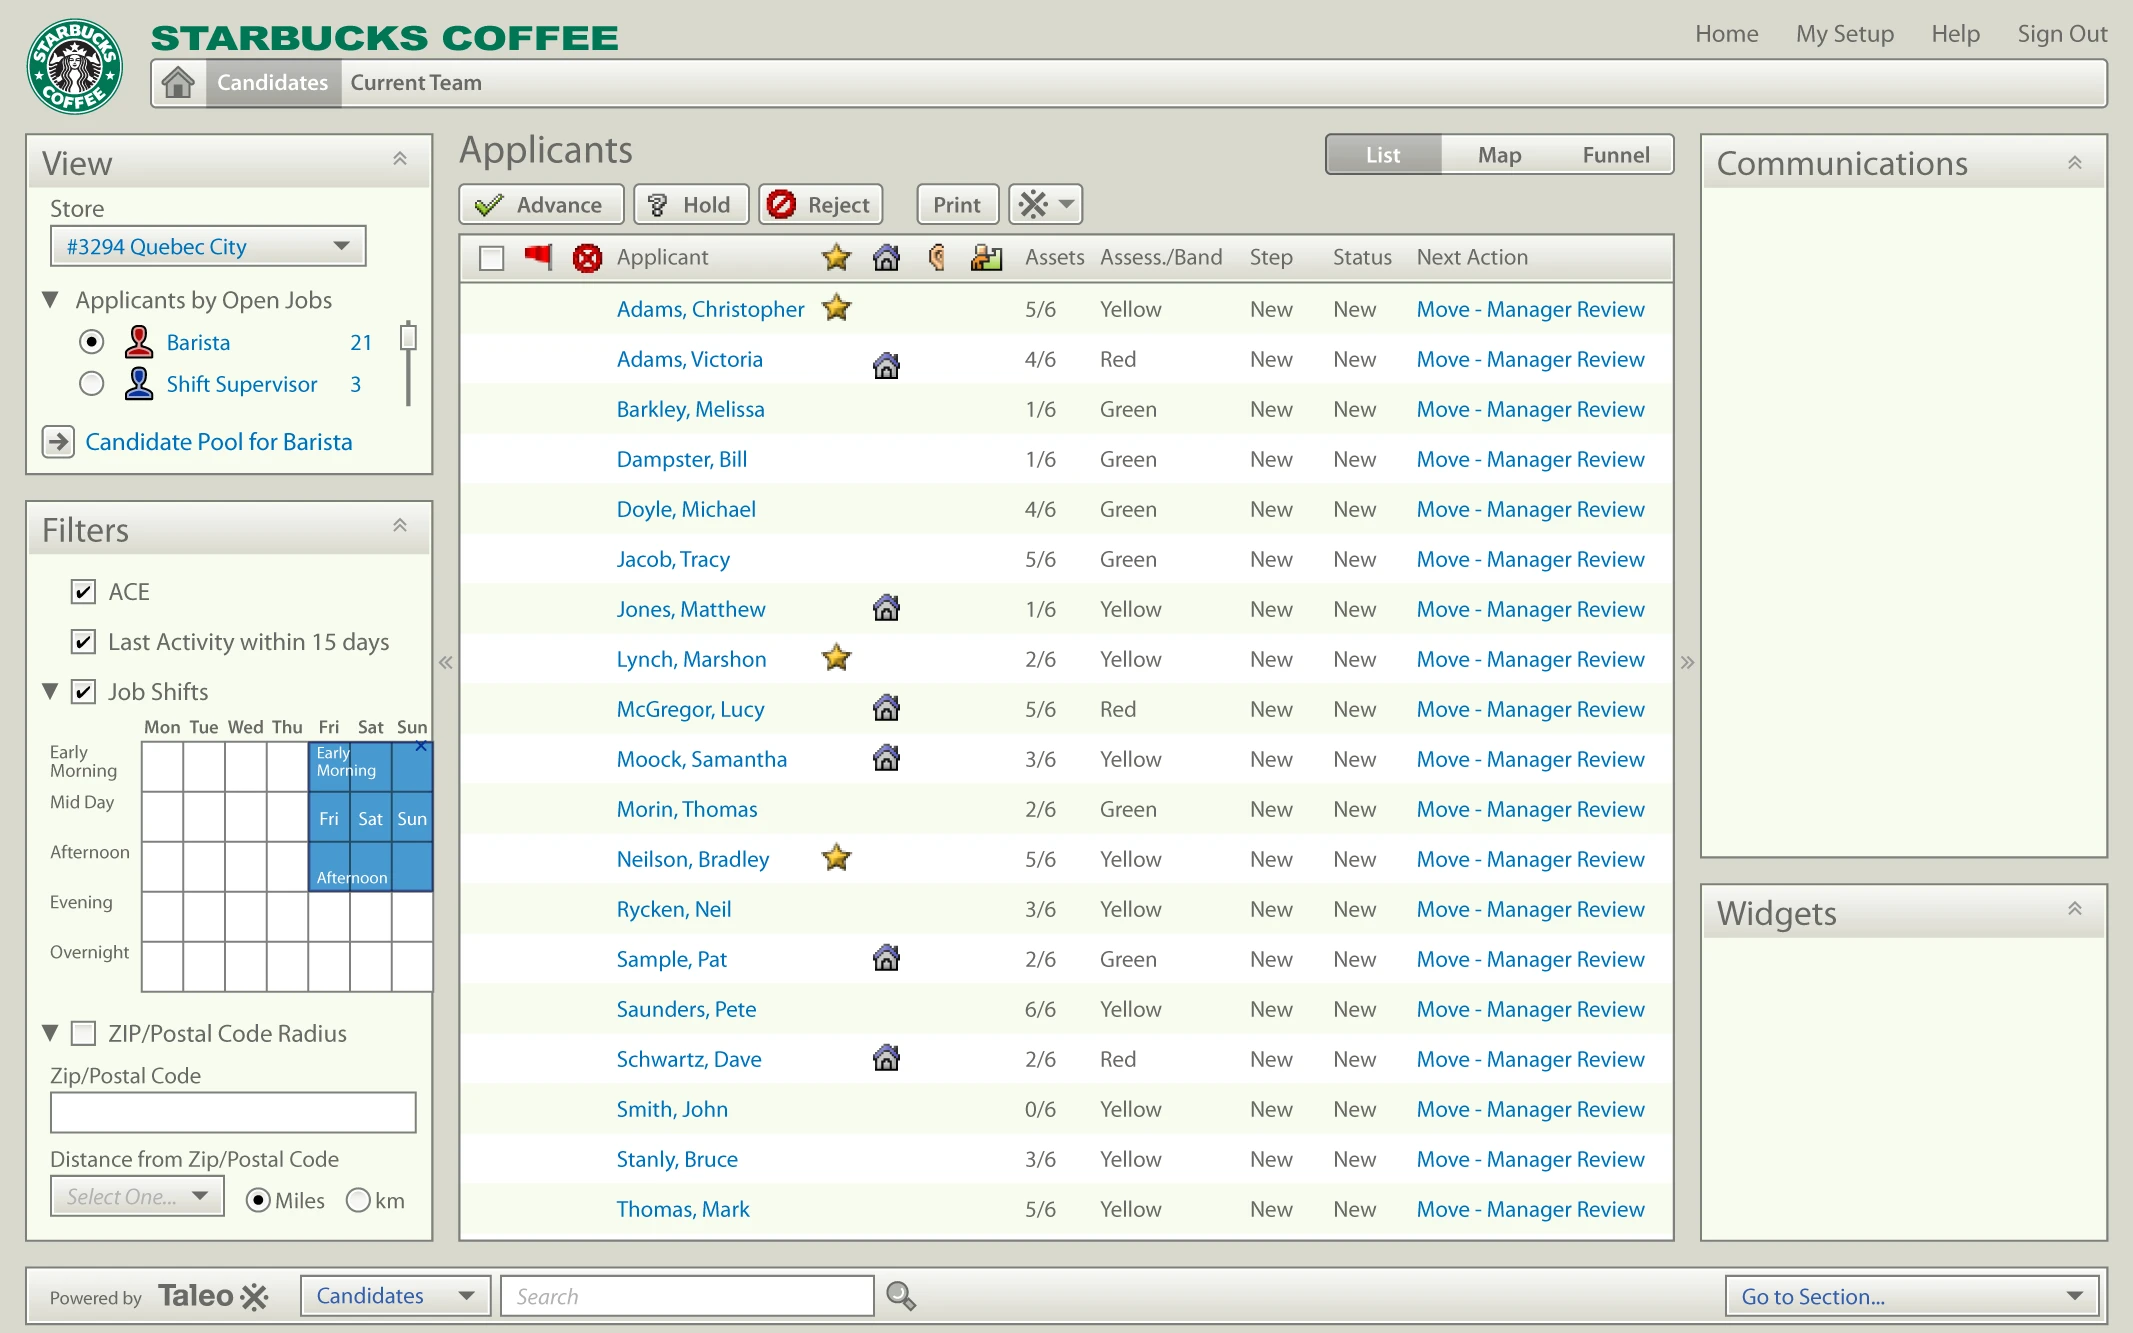
Task: Remove the selected shift block with X
Action: click(421, 746)
